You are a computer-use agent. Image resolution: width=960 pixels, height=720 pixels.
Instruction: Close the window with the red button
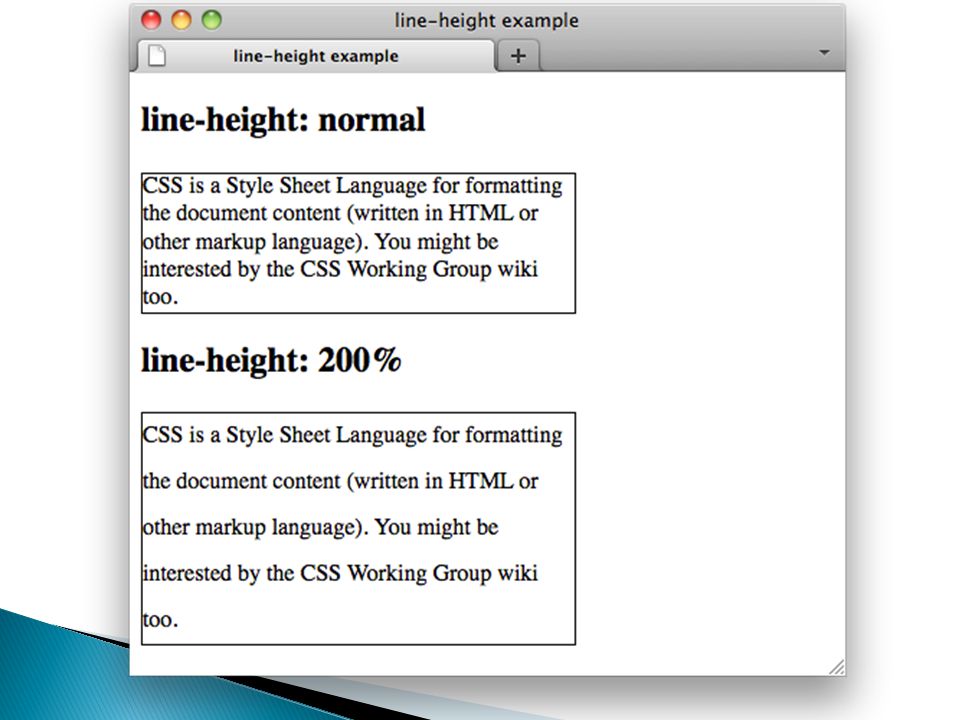(151, 20)
